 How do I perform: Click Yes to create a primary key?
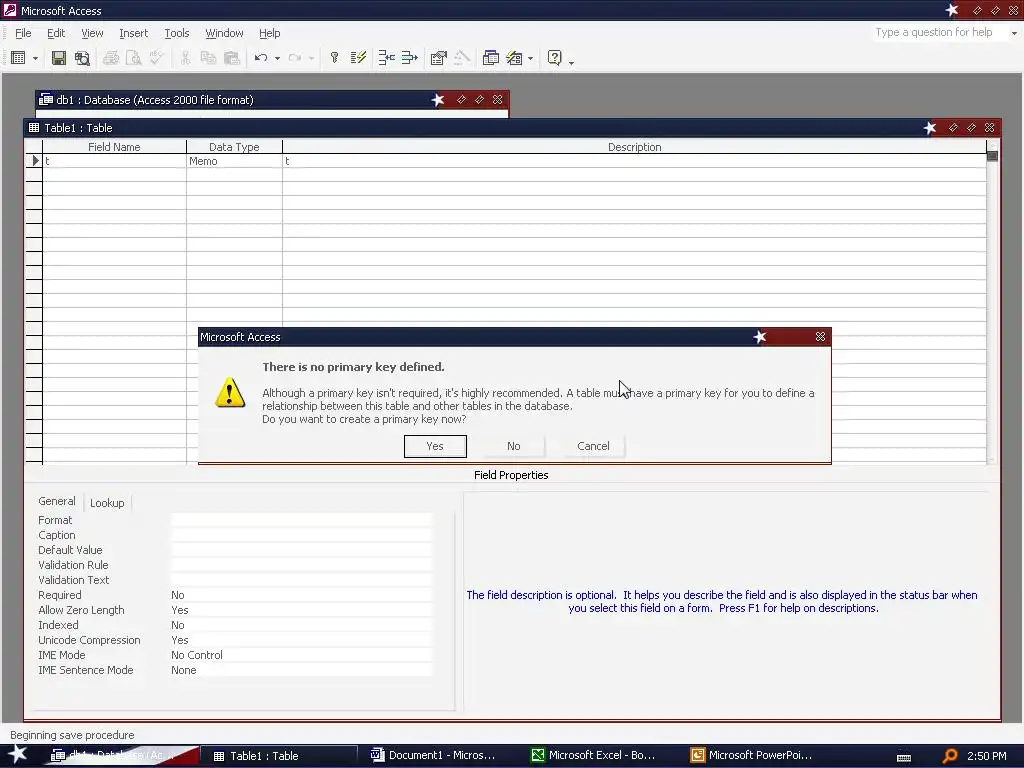coord(435,446)
